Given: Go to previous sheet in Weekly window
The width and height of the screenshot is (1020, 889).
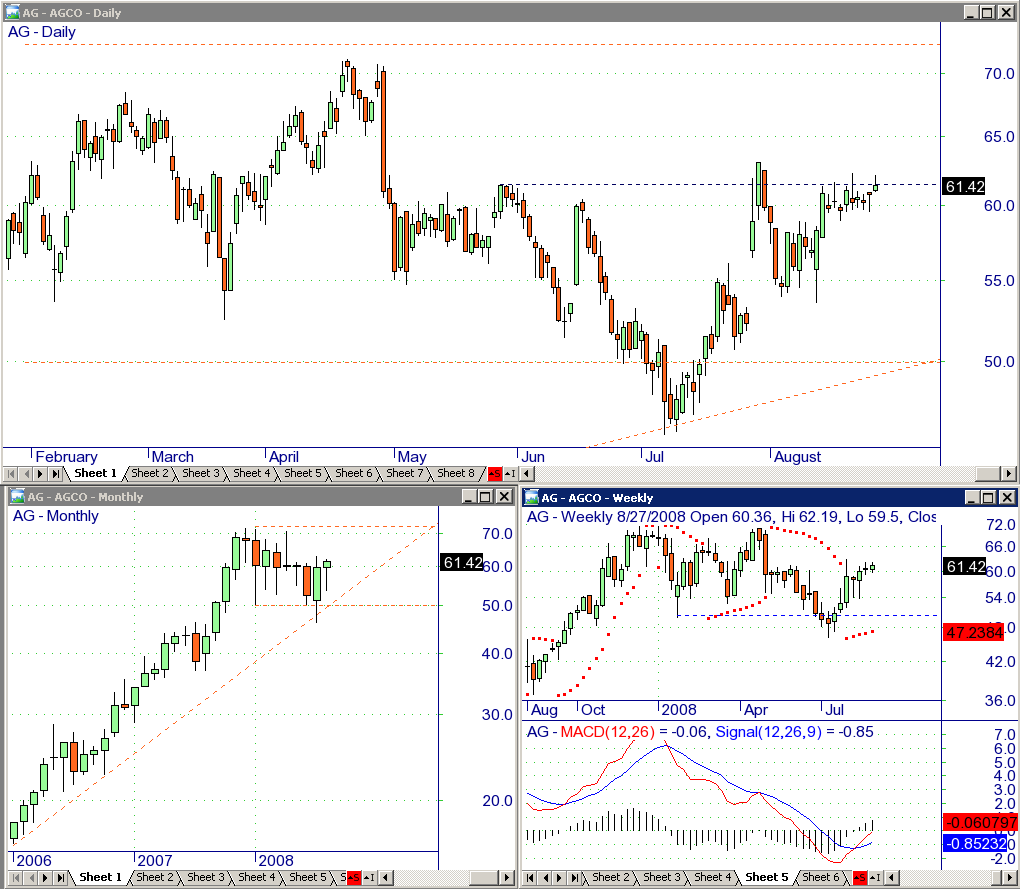Looking at the screenshot, I should 545,878.
